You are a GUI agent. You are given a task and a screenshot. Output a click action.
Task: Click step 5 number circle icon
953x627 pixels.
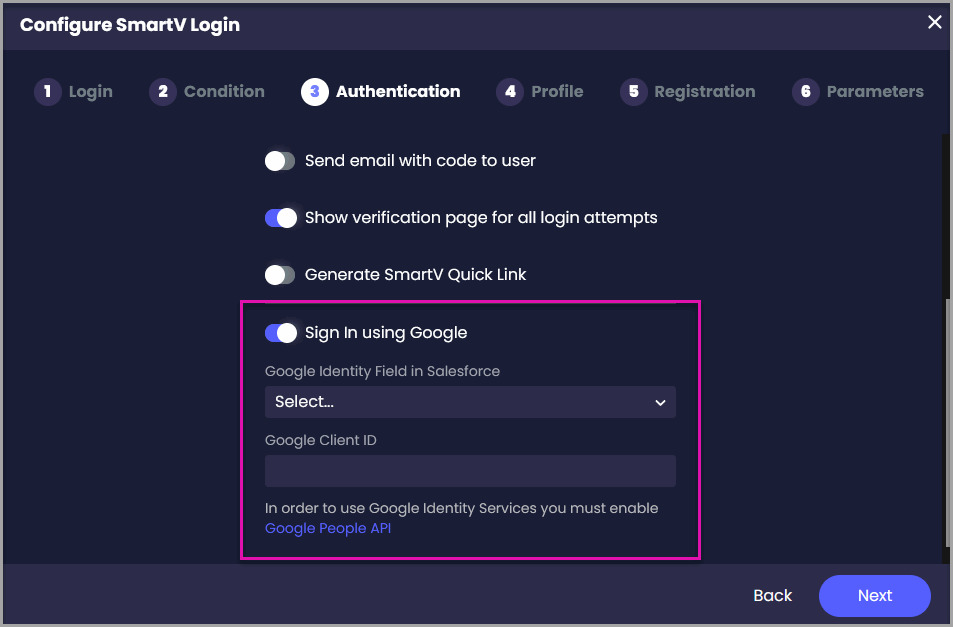[x=633, y=92]
